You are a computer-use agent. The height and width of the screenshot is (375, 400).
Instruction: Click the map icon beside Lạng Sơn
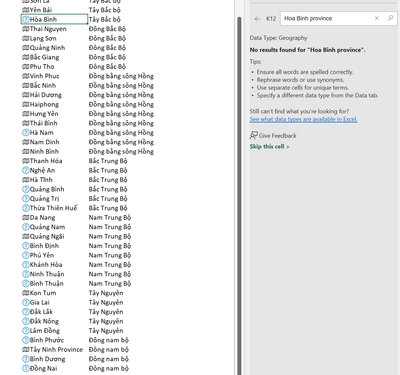26,38
